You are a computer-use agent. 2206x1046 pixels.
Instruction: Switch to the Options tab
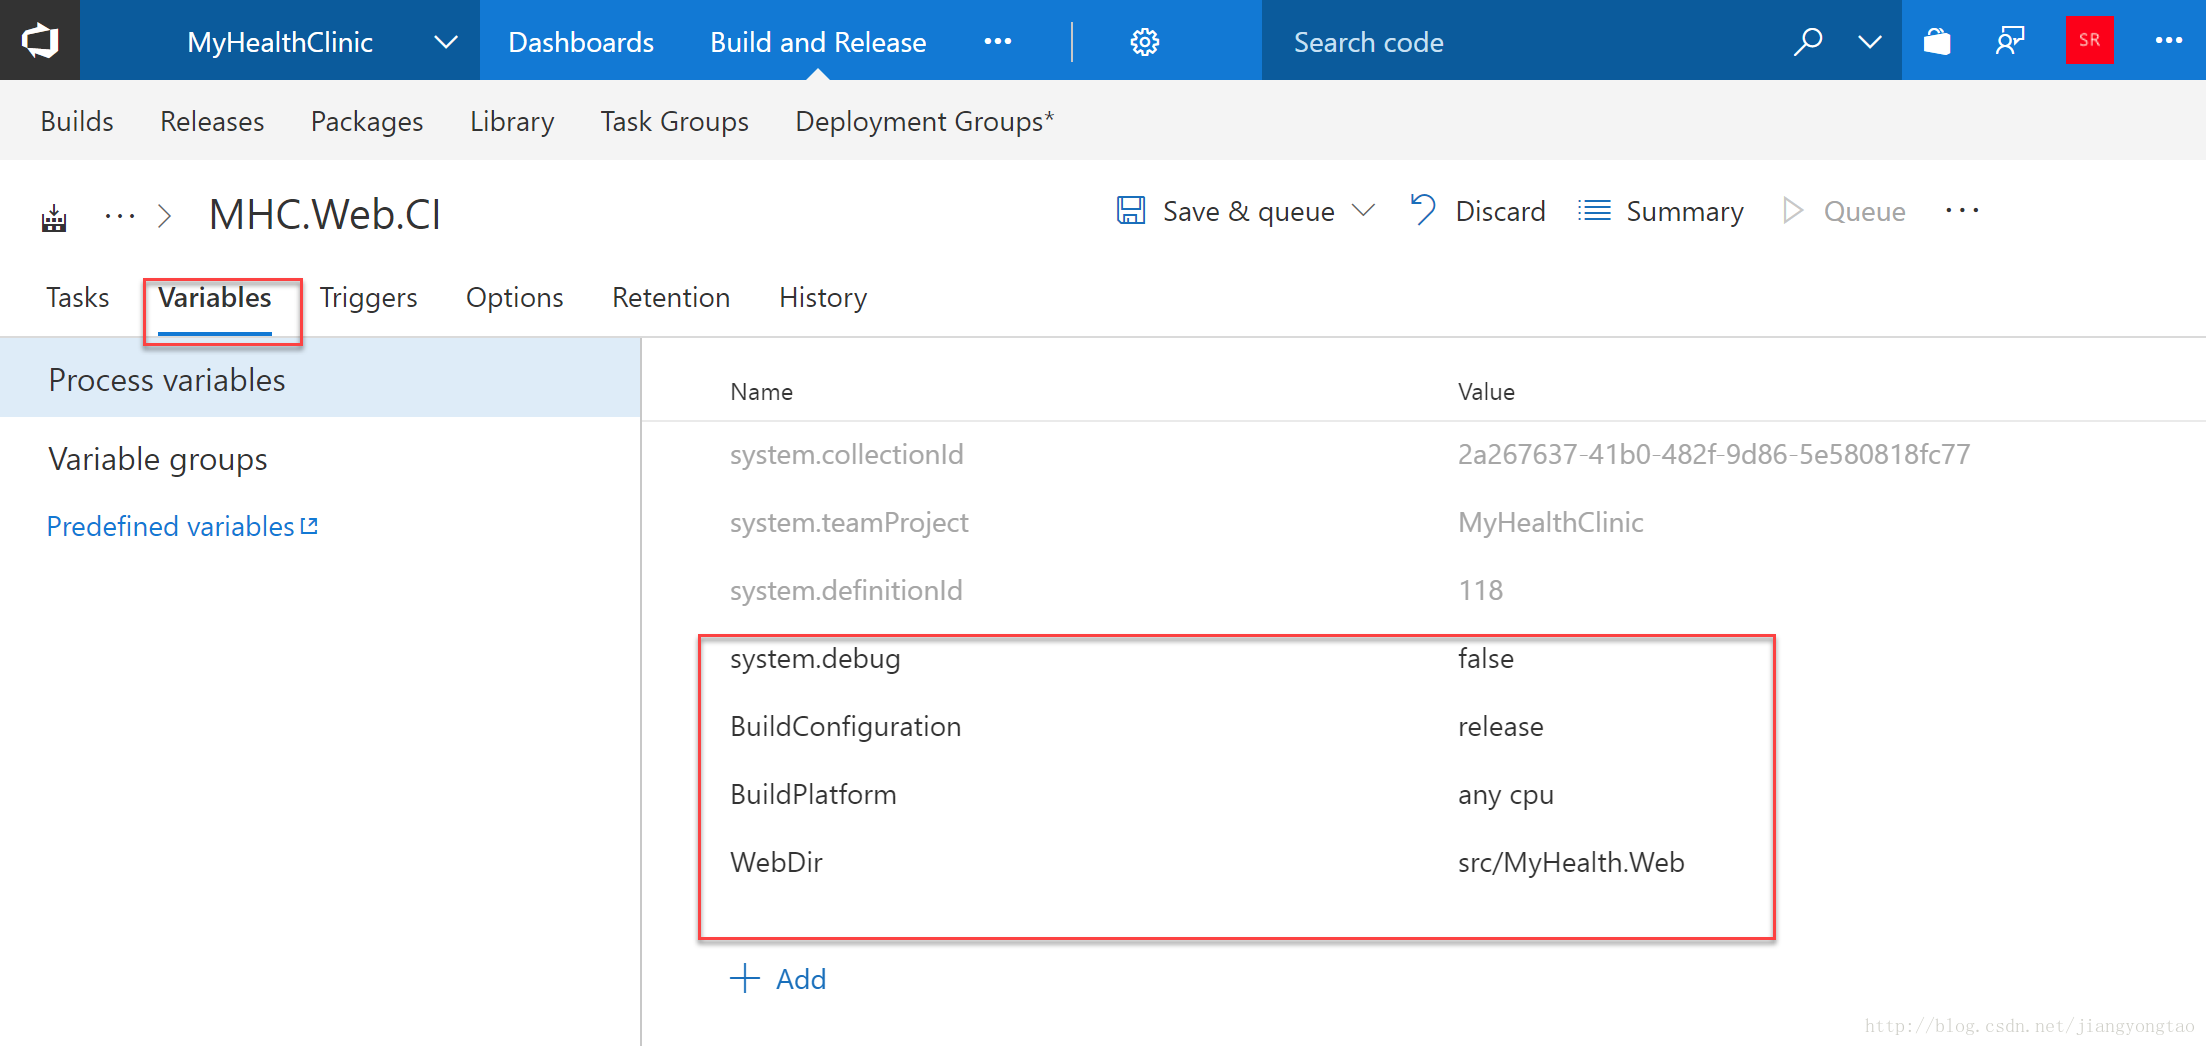[515, 297]
